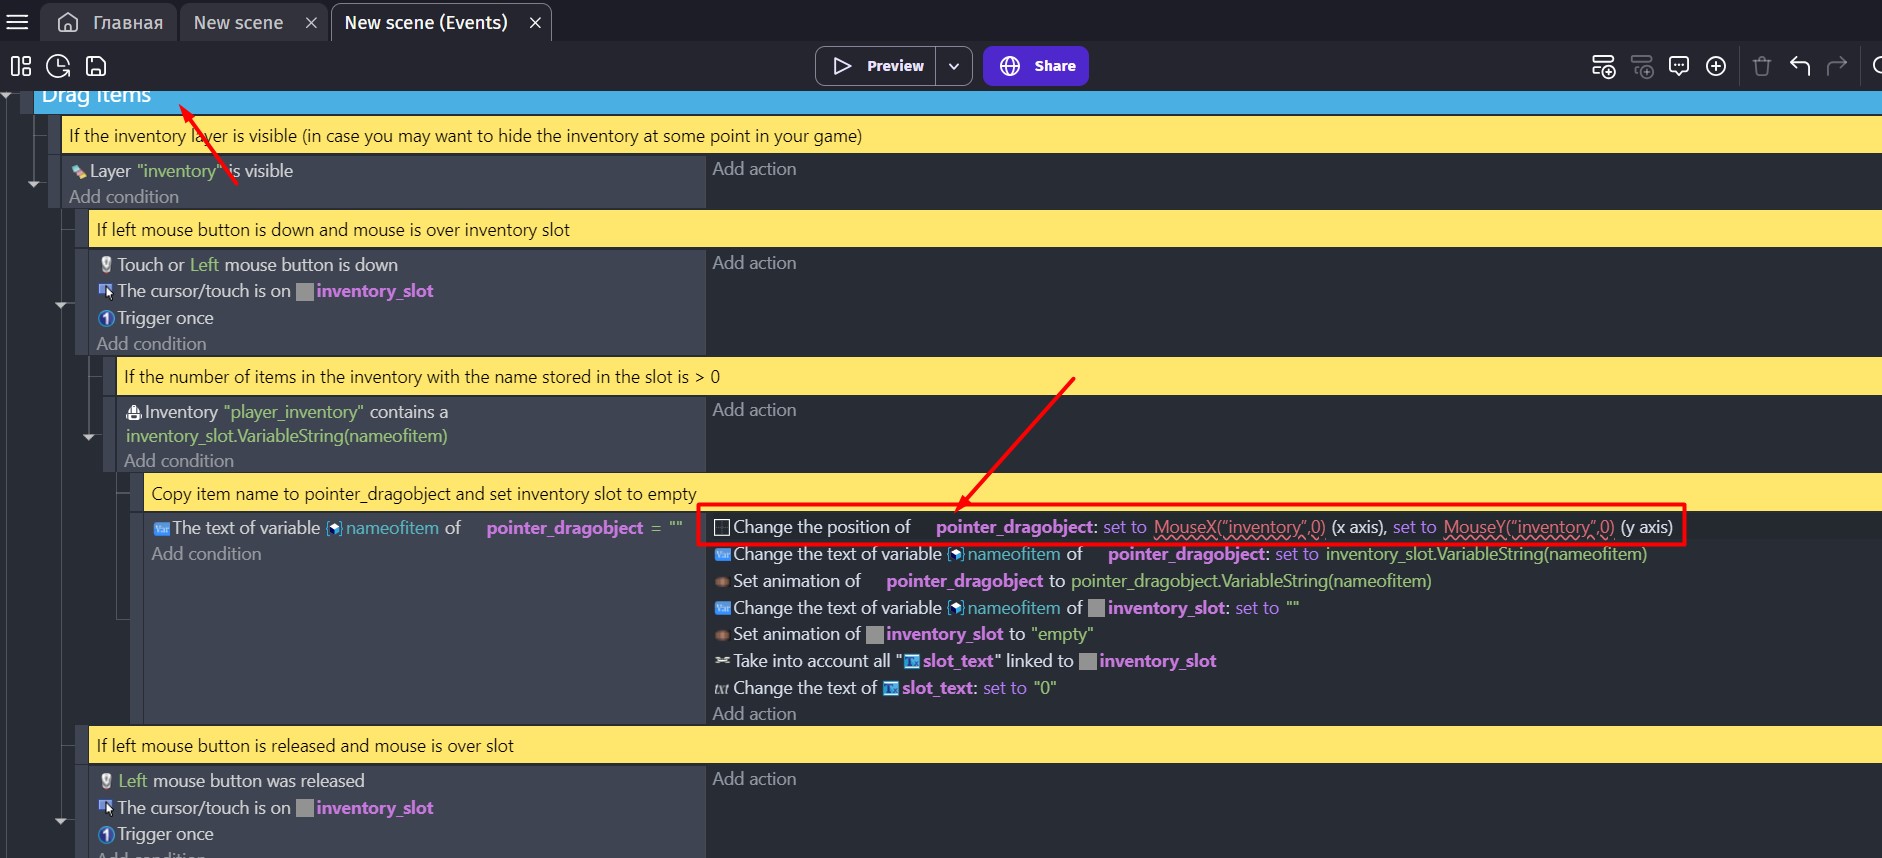Open the version history icon
1882x858 pixels.
(x=59, y=66)
